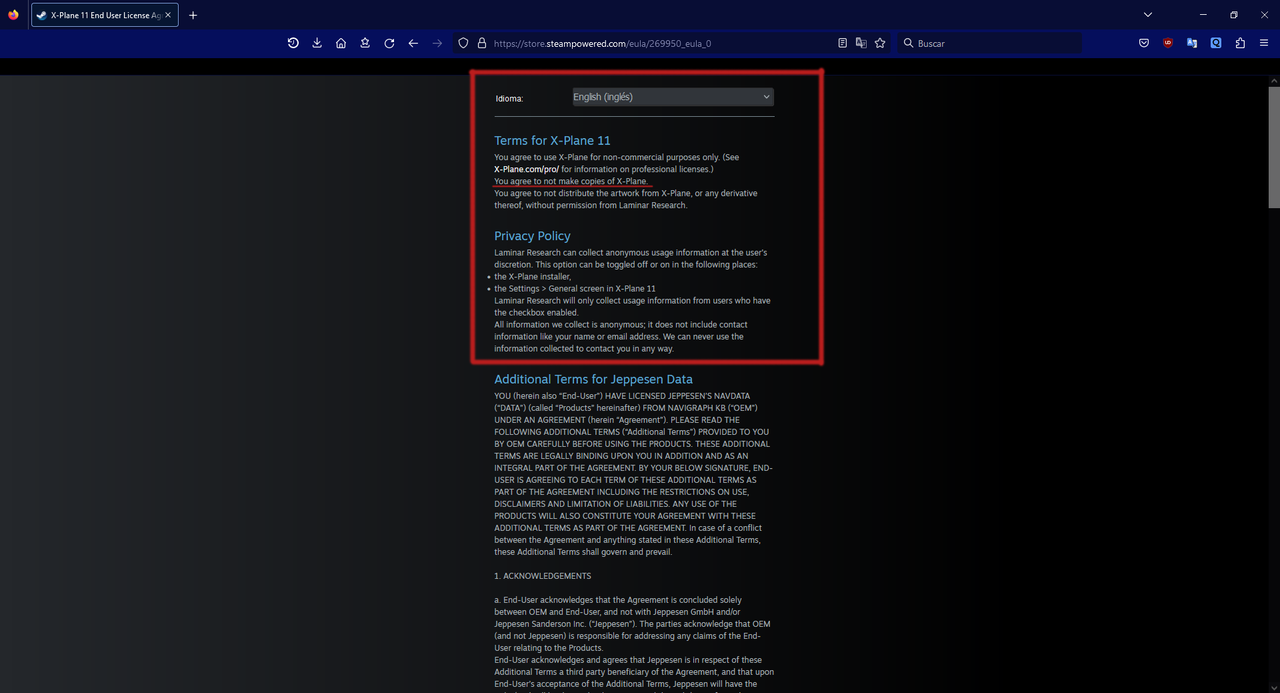The image size is (1280, 693).
Task: Select the X-Plane 11 End User License tab
Action: pyautogui.click(x=105, y=15)
